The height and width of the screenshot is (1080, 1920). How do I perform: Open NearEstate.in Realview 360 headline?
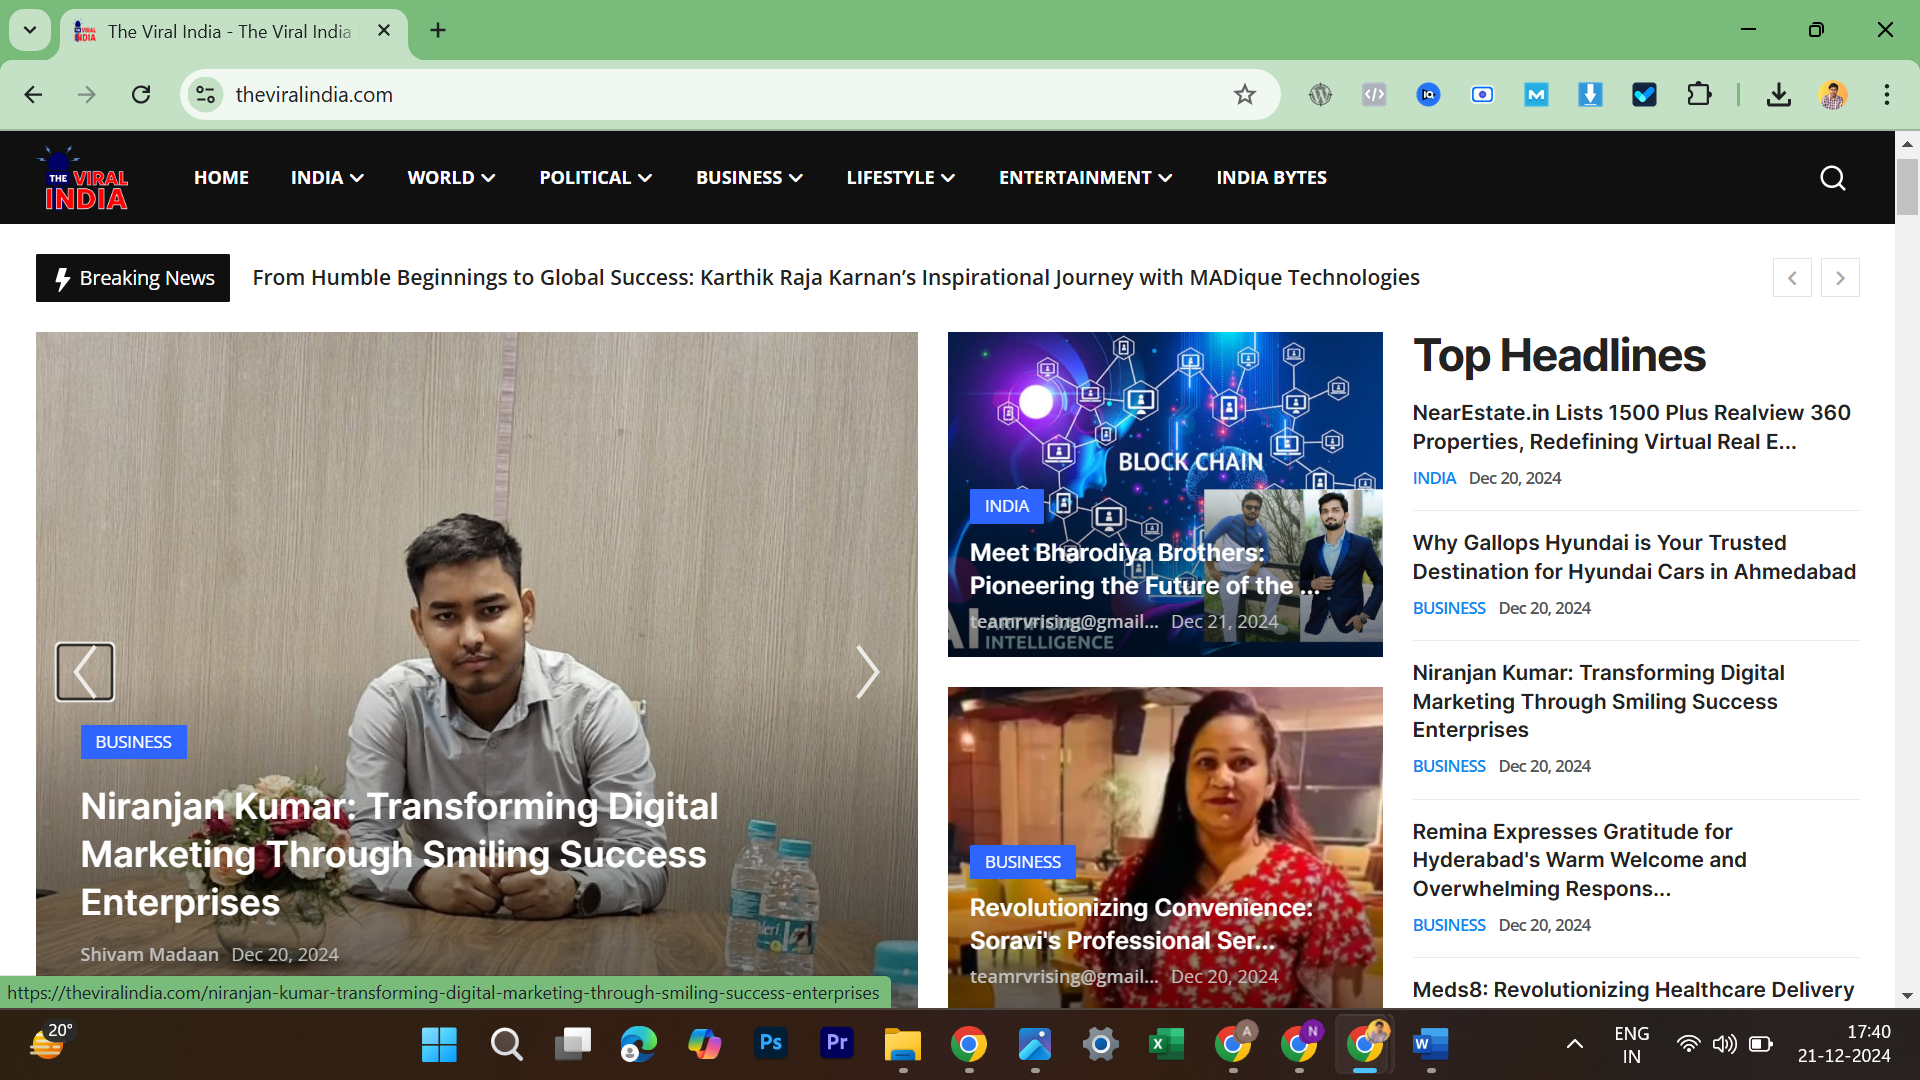(x=1631, y=427)
